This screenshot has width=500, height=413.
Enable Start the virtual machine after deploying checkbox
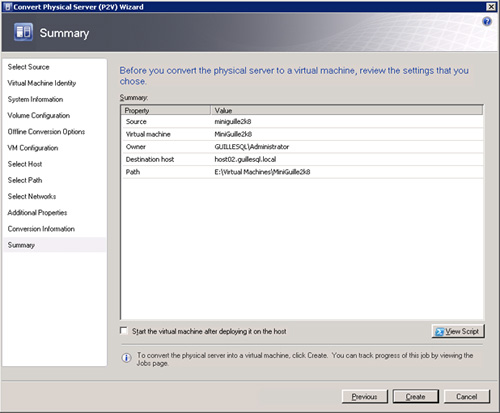[x=124, y=331]
